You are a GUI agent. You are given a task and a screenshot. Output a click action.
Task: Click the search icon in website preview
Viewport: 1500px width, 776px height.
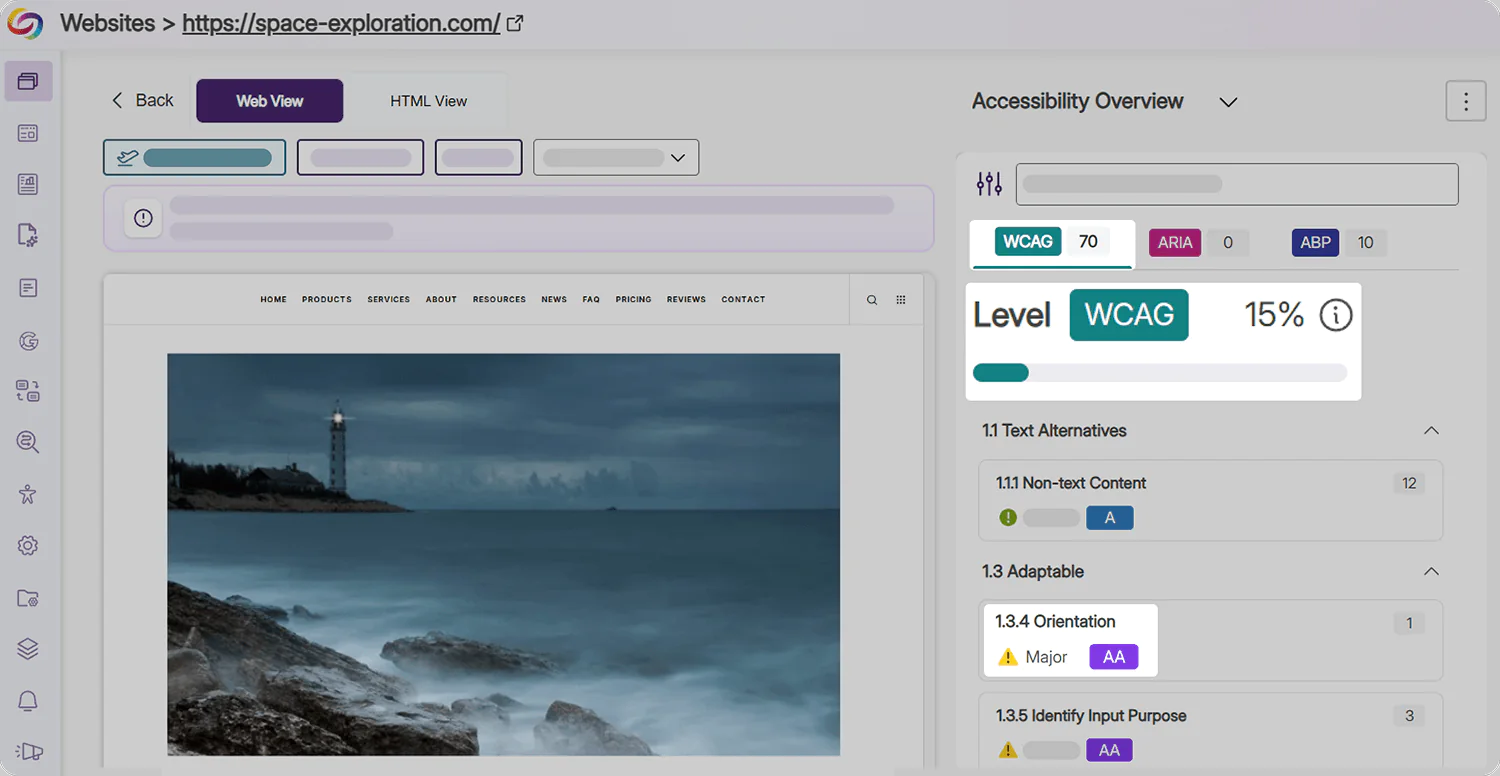click(x=872, y=300)
